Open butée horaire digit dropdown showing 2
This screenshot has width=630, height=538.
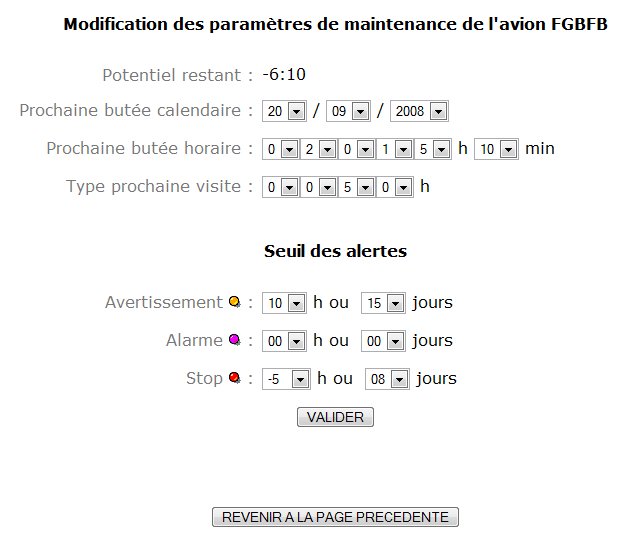click(318, 149)
